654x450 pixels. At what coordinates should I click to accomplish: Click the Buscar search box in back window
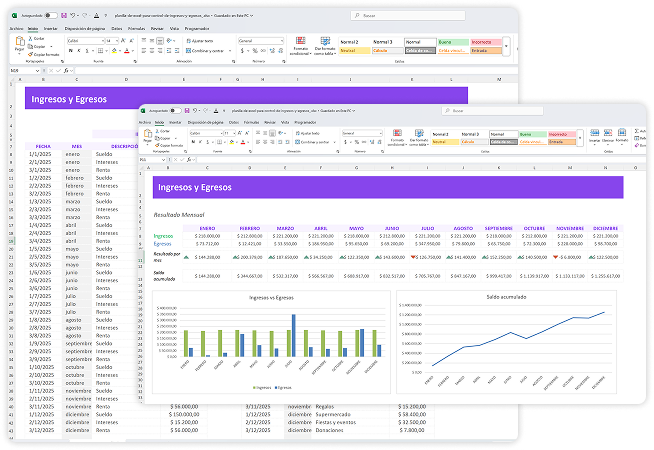pyautogui.click(x=407, y=15)
